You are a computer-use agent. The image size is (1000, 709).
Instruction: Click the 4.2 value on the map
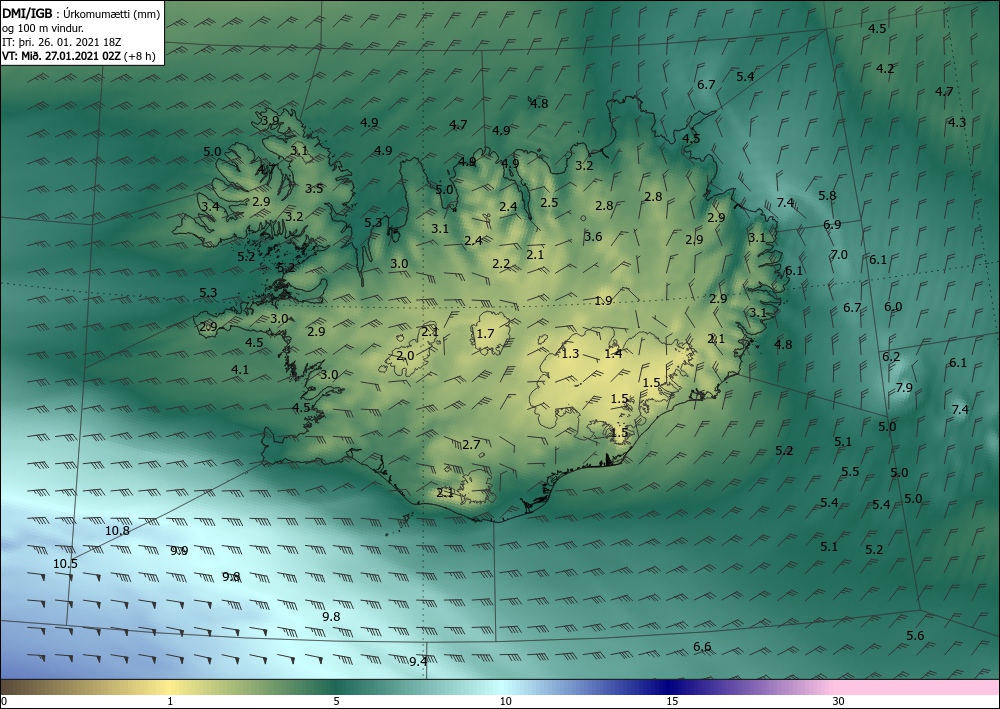[x=885, y=69]
